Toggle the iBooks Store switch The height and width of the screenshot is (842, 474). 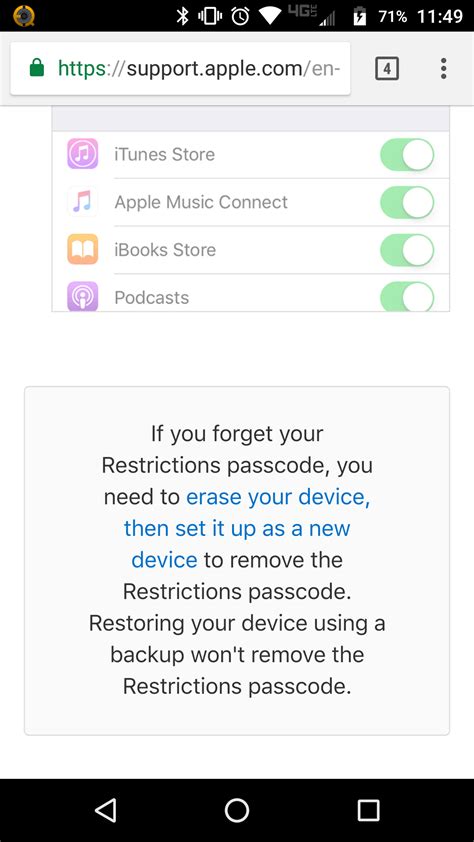coord(407,250)
